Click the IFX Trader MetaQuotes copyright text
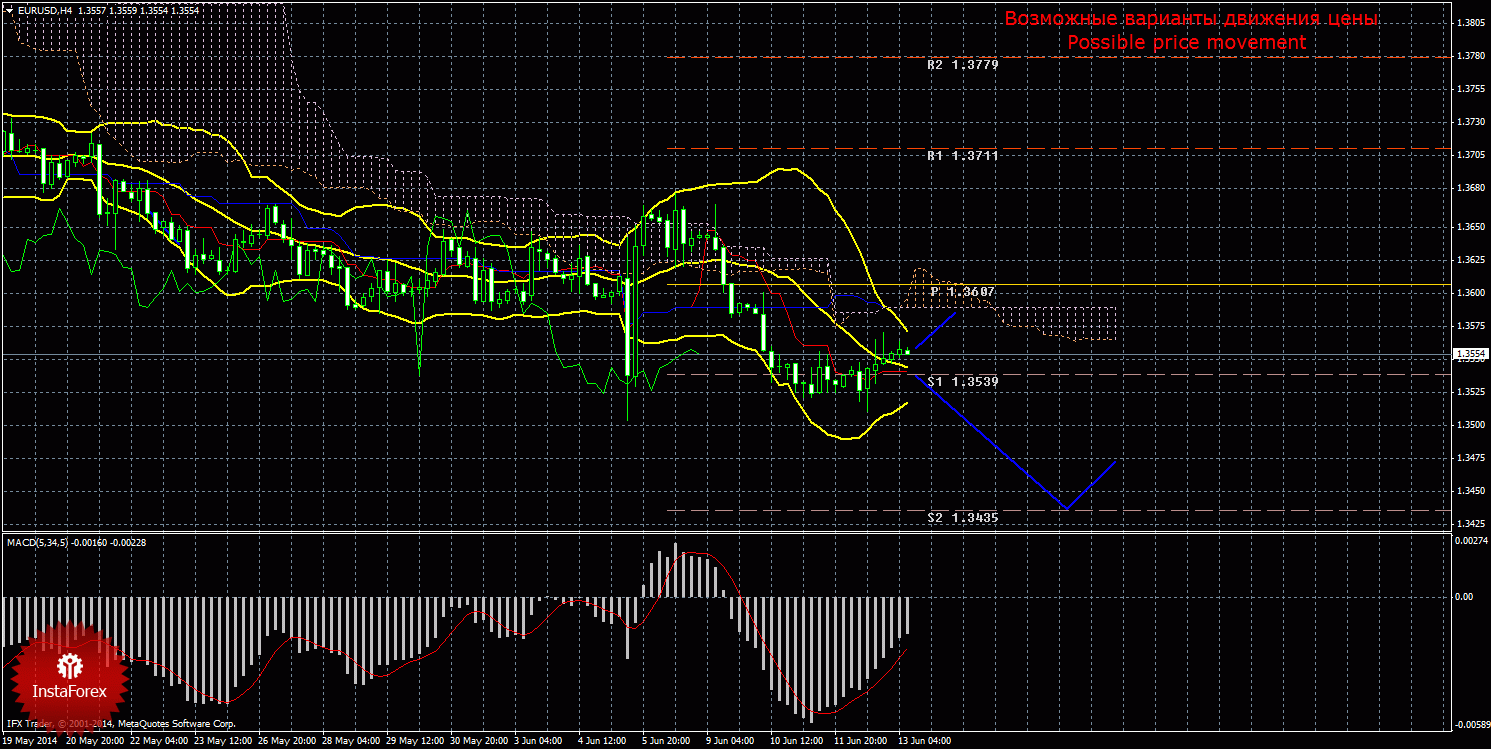Image resolution: width=1491 pixels, height=749 pixels. [121, 723]
